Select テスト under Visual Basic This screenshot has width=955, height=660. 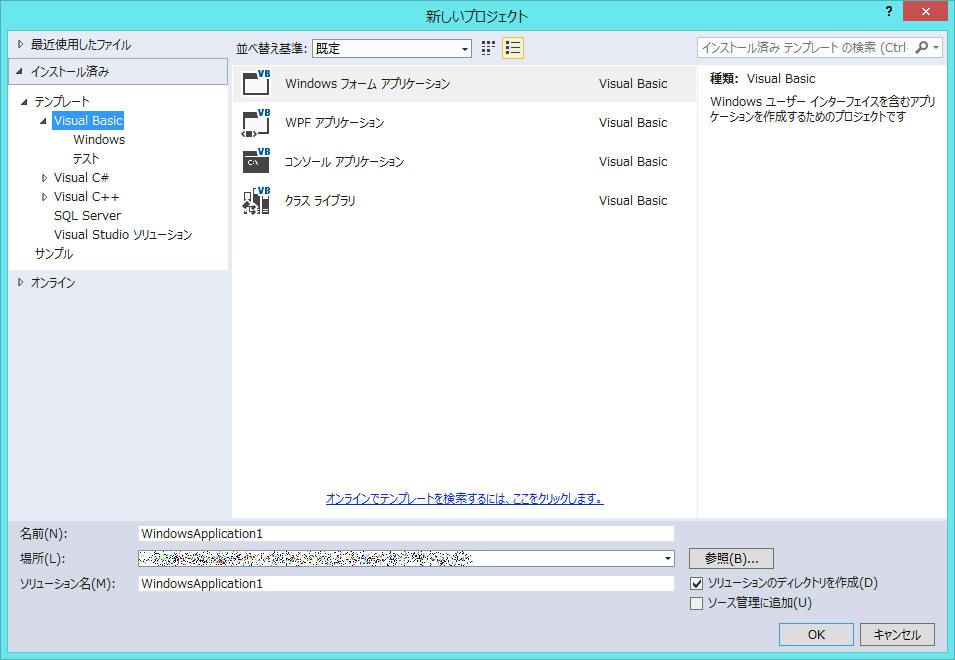point(86,158)
